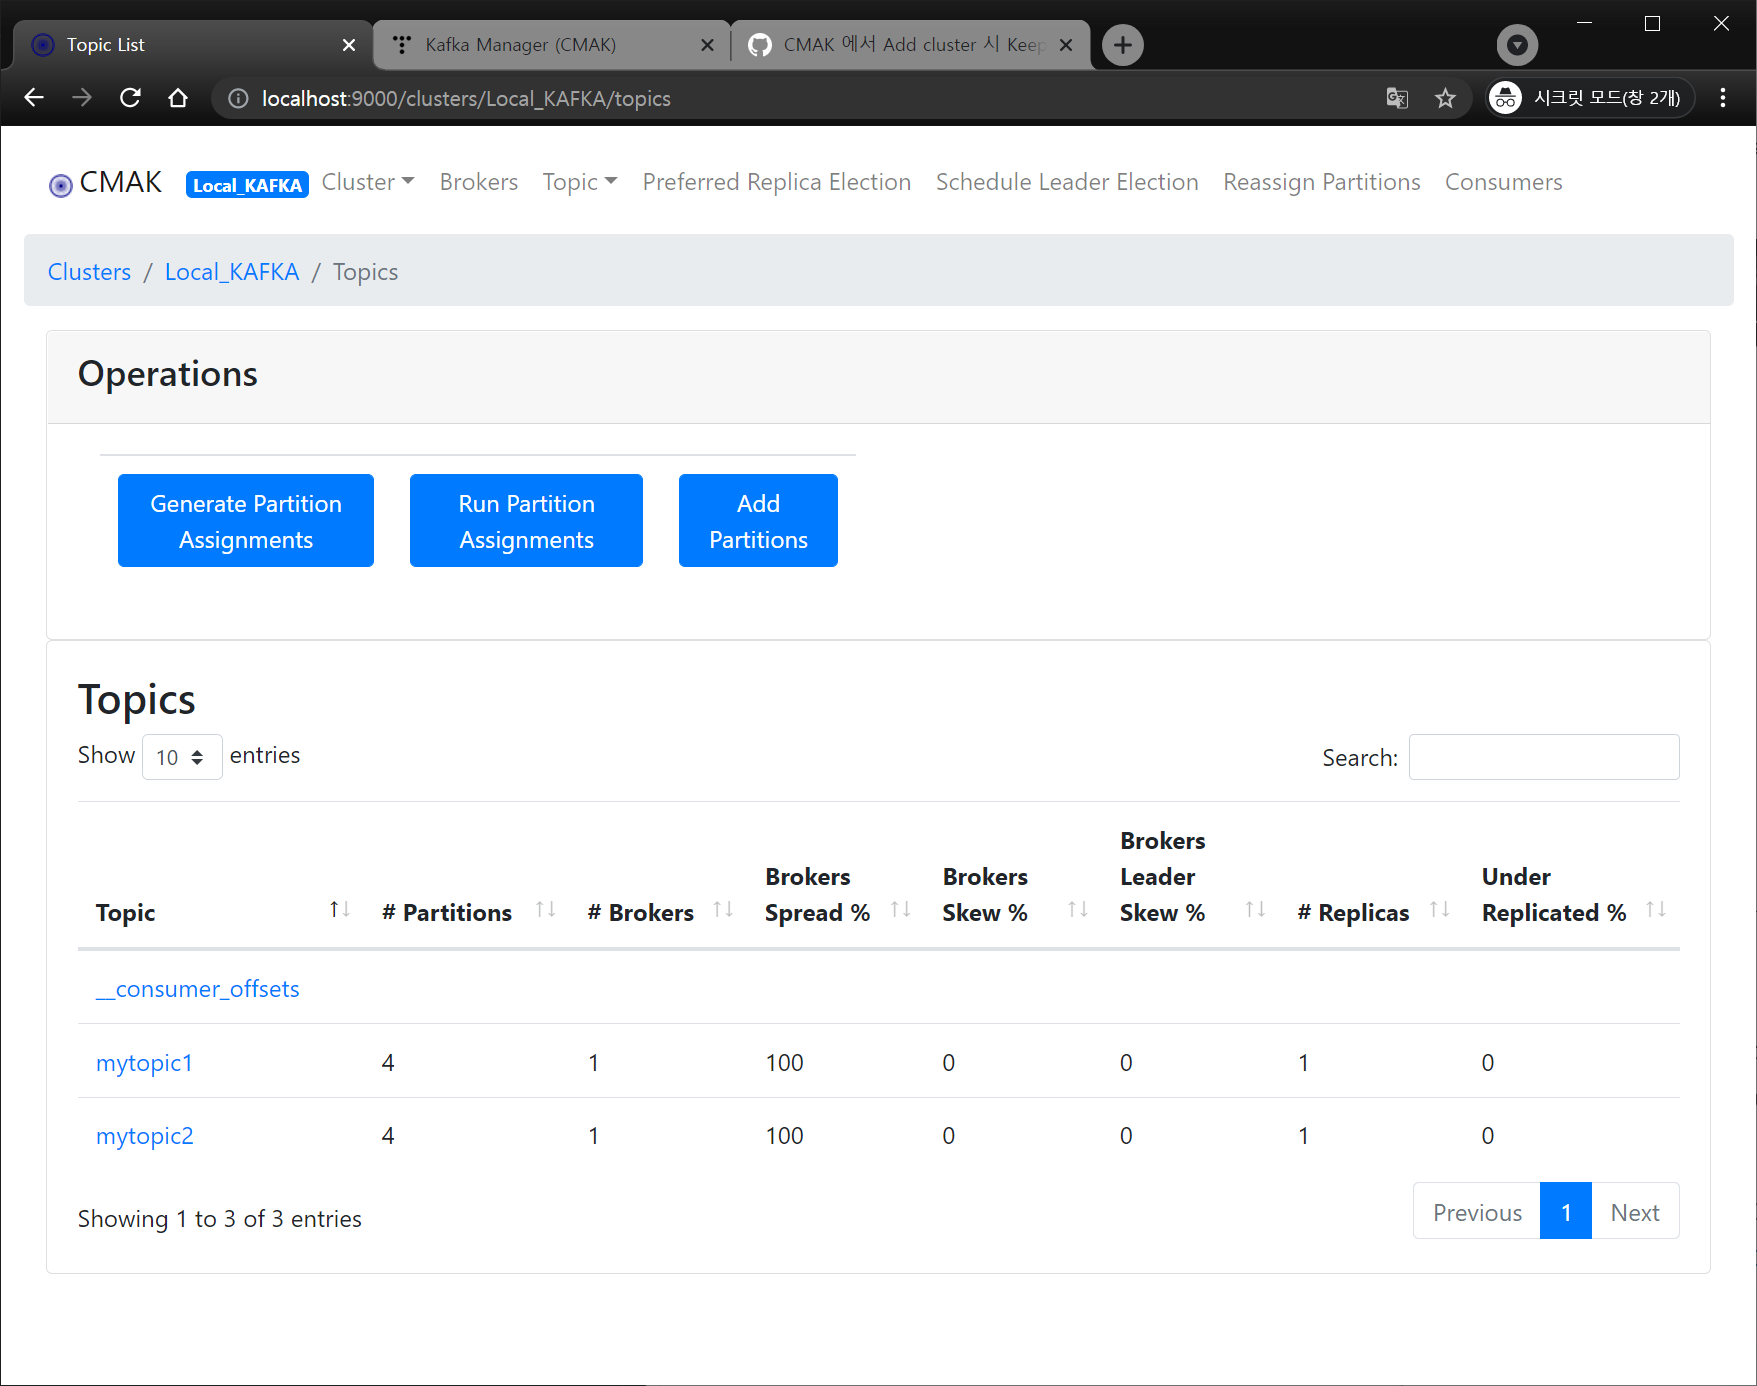Go to Reassign Partitions
1757x1386 pixels.
tap(1322, 182)
